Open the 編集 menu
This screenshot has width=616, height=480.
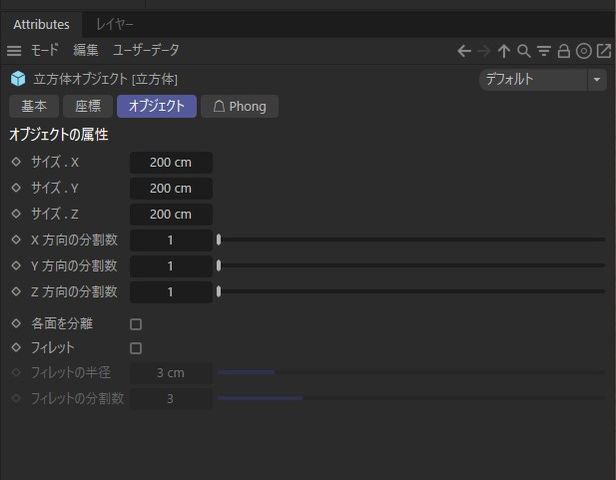point(86,50)
